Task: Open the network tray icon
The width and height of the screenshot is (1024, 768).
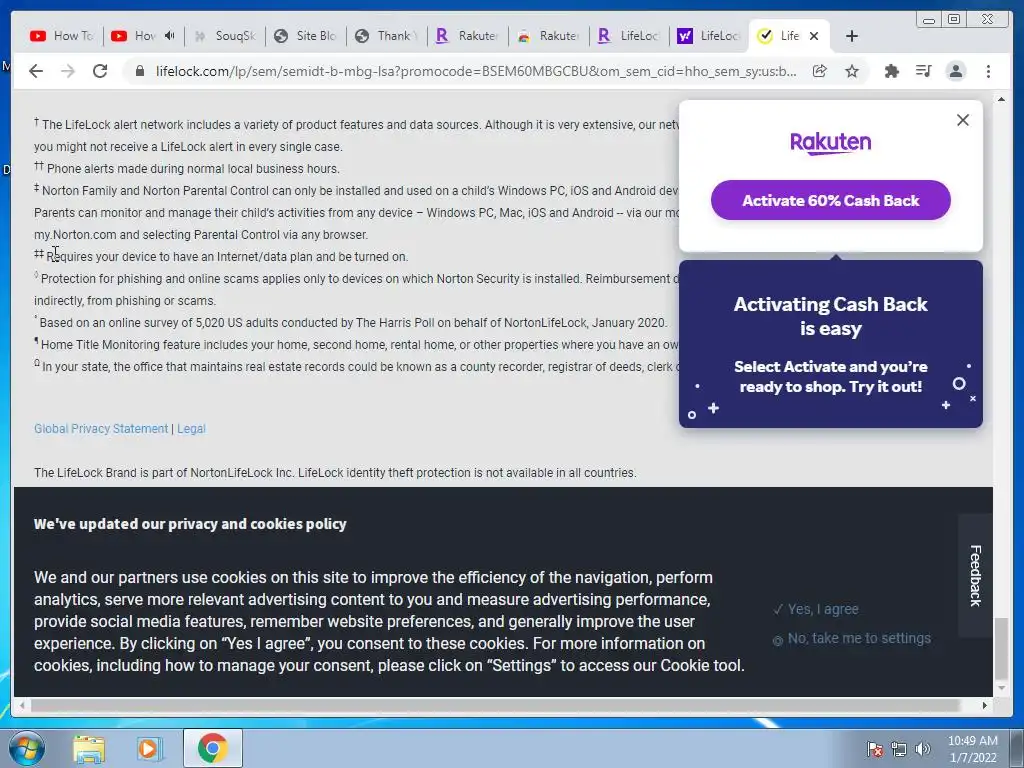Action: [x=899, y=749]
